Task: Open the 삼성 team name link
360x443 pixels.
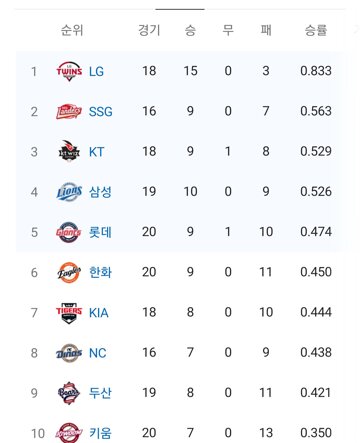Action: 100,192
